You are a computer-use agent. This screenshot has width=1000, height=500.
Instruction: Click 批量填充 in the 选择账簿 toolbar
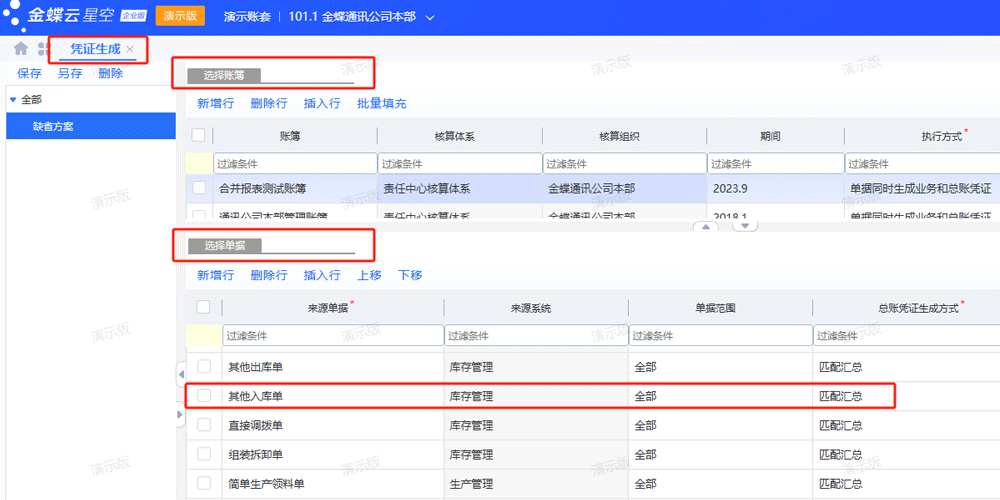pyautogui.click(x=382, y=103)
